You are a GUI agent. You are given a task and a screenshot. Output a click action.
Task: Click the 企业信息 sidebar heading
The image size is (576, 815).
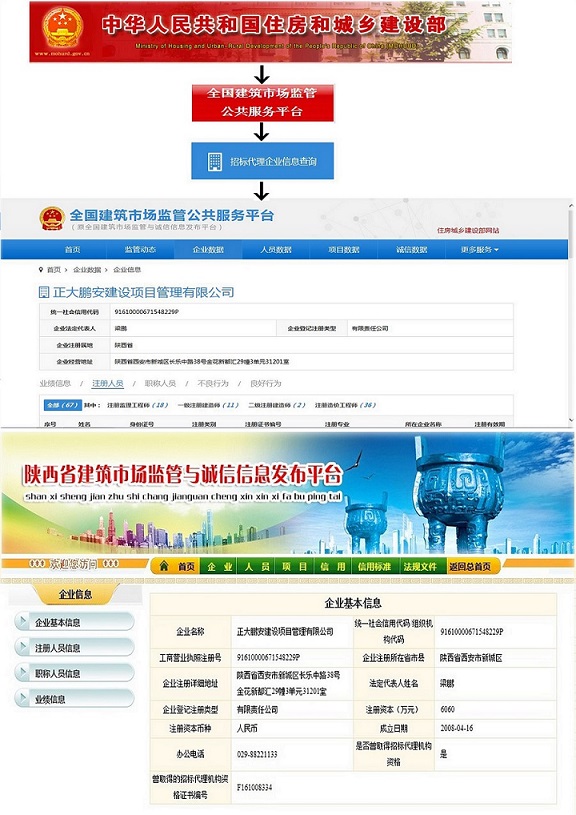click(75, 594)
